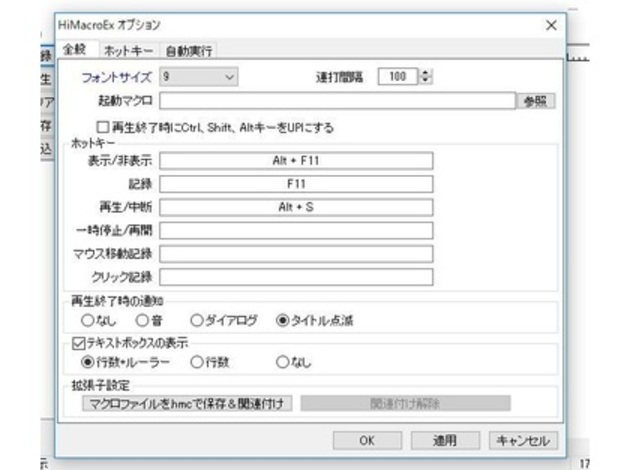Expand the フォントサイズ dropdown
This screenshot has width=630, height=470.
[x=198, y=77]
